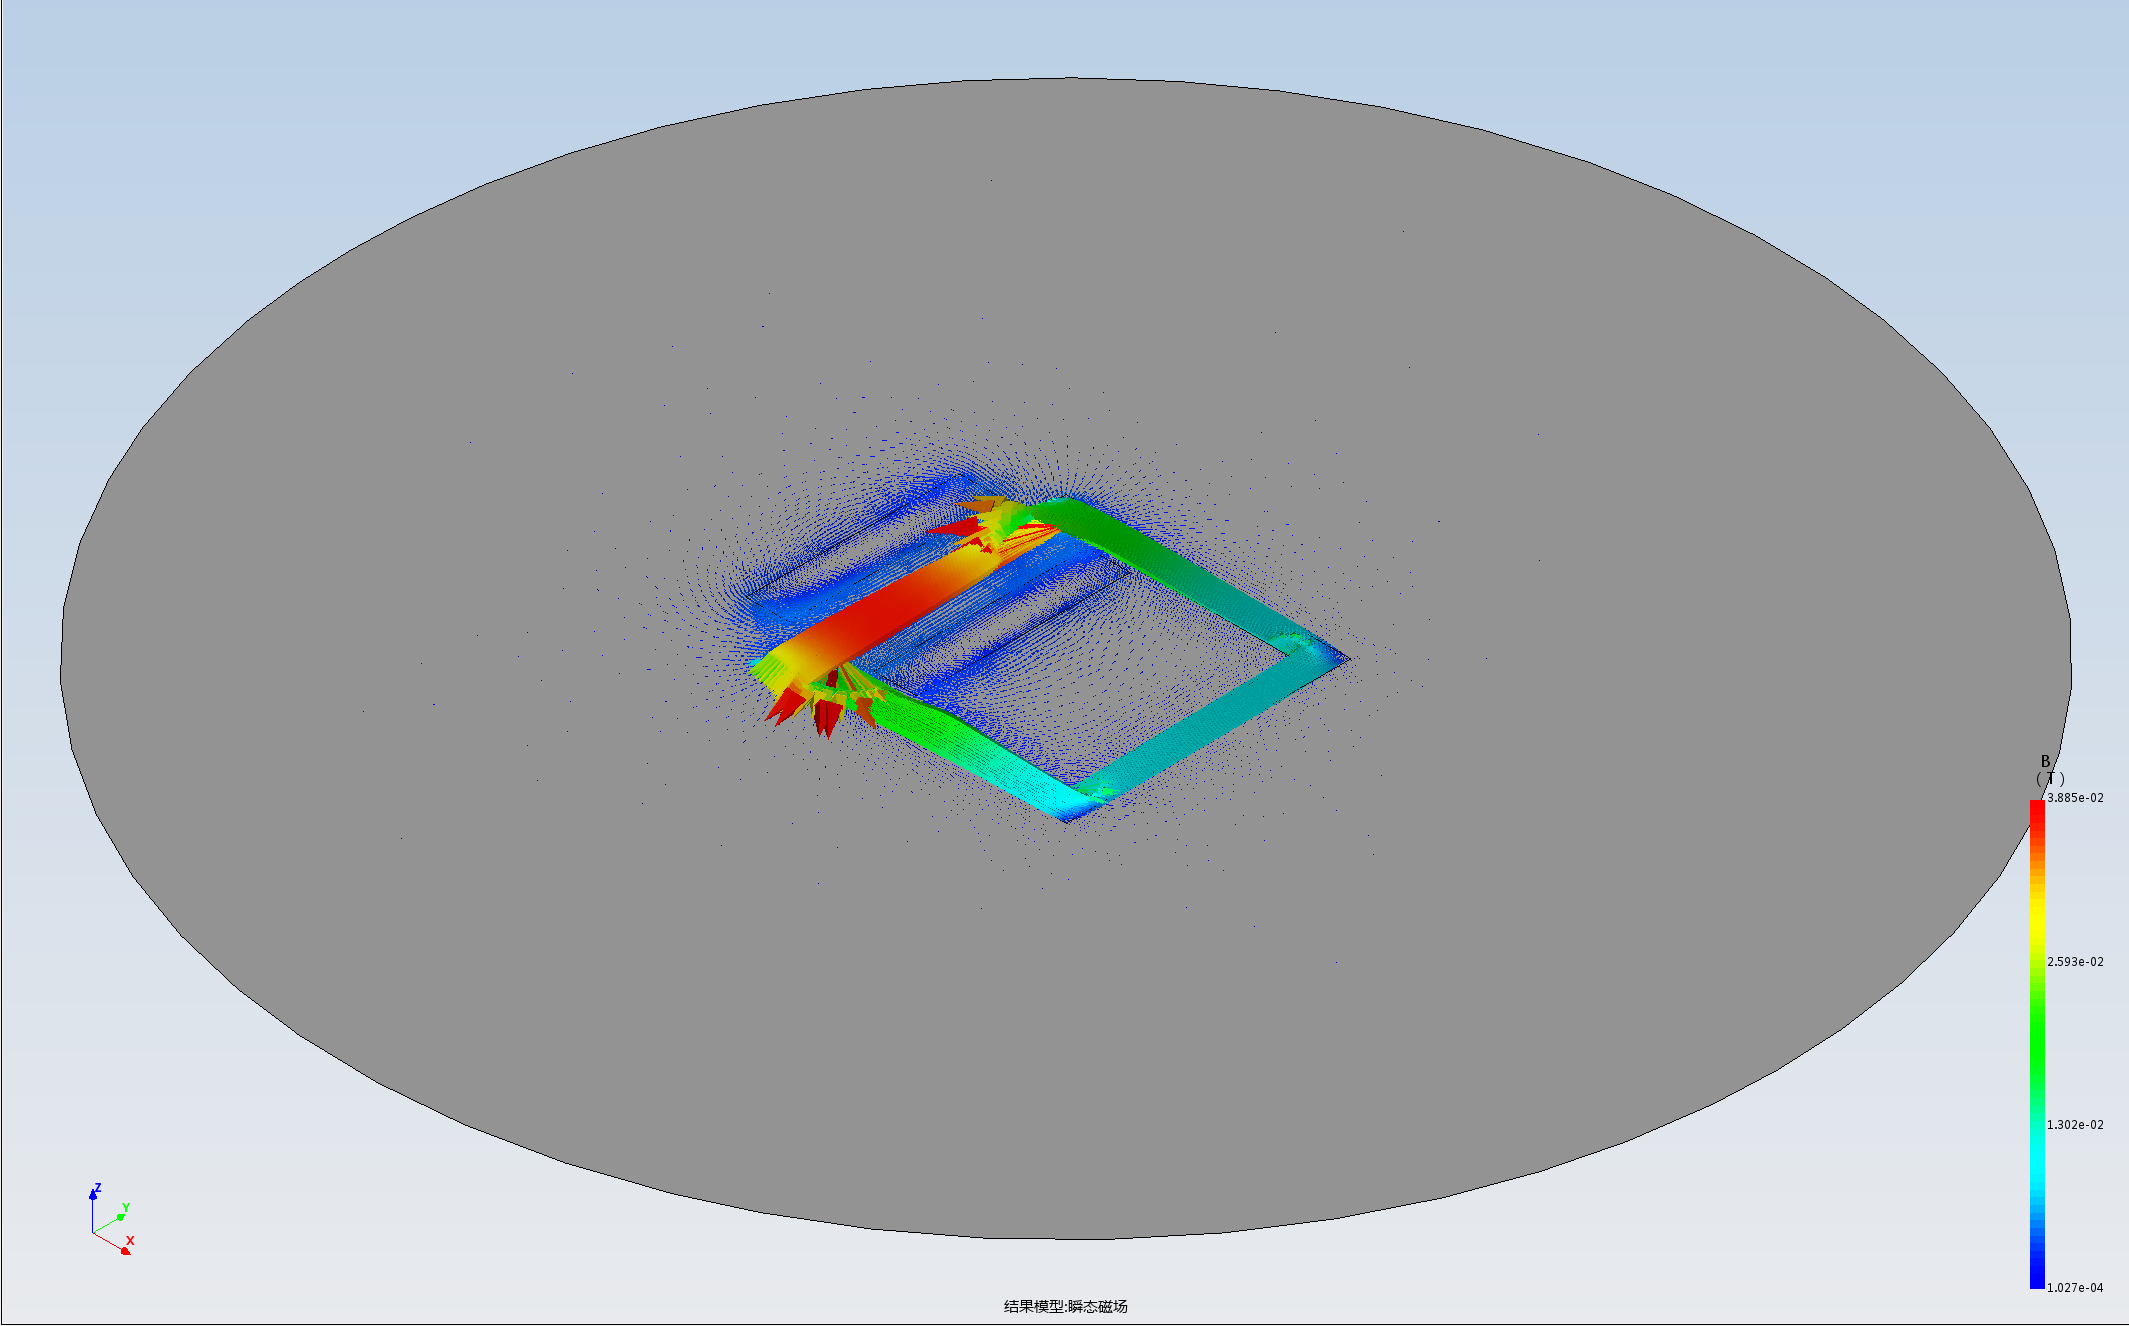Click the 1.302e-02 legend value
This screenshot has width=2129, height=1326.
(2075, 1125)
